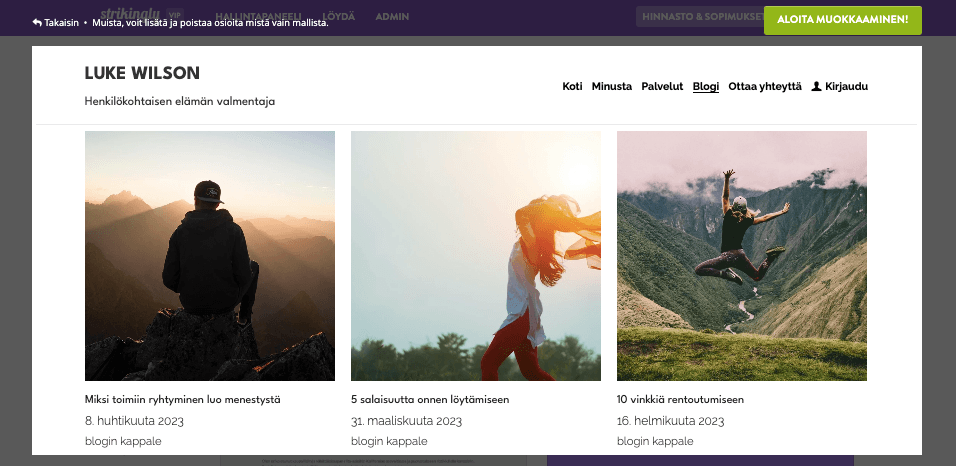Open the Palvelut menu item
The height and width of the screenshot is (466, 956).
click(x=662, y=87)
